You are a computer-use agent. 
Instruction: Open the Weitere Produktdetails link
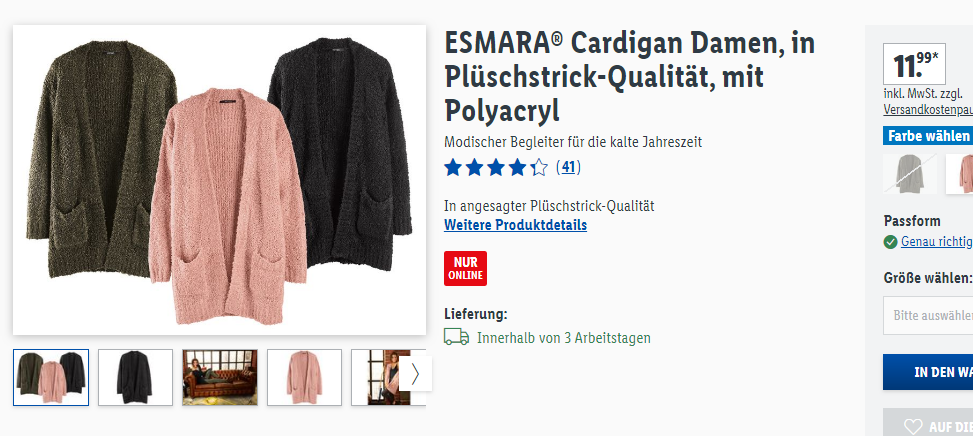516,225
